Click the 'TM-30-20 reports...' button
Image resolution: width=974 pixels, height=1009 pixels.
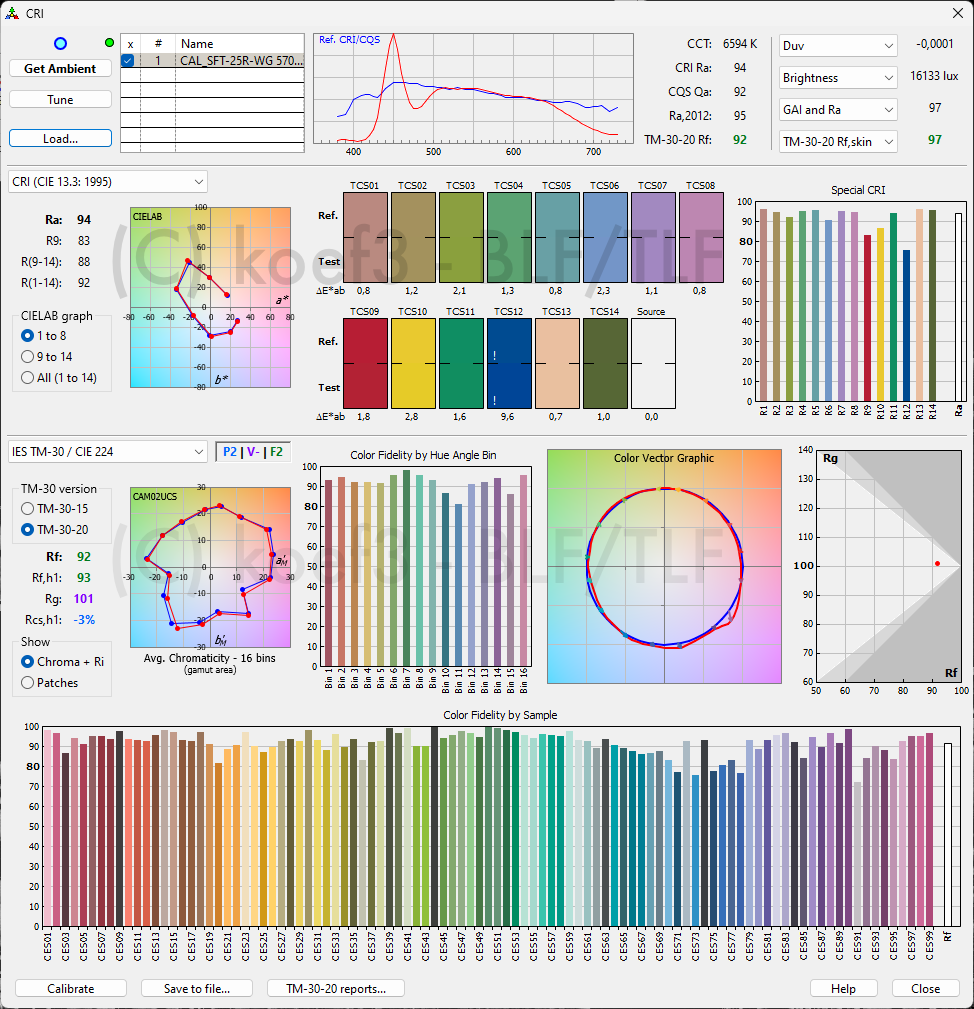tap(335, 988)
